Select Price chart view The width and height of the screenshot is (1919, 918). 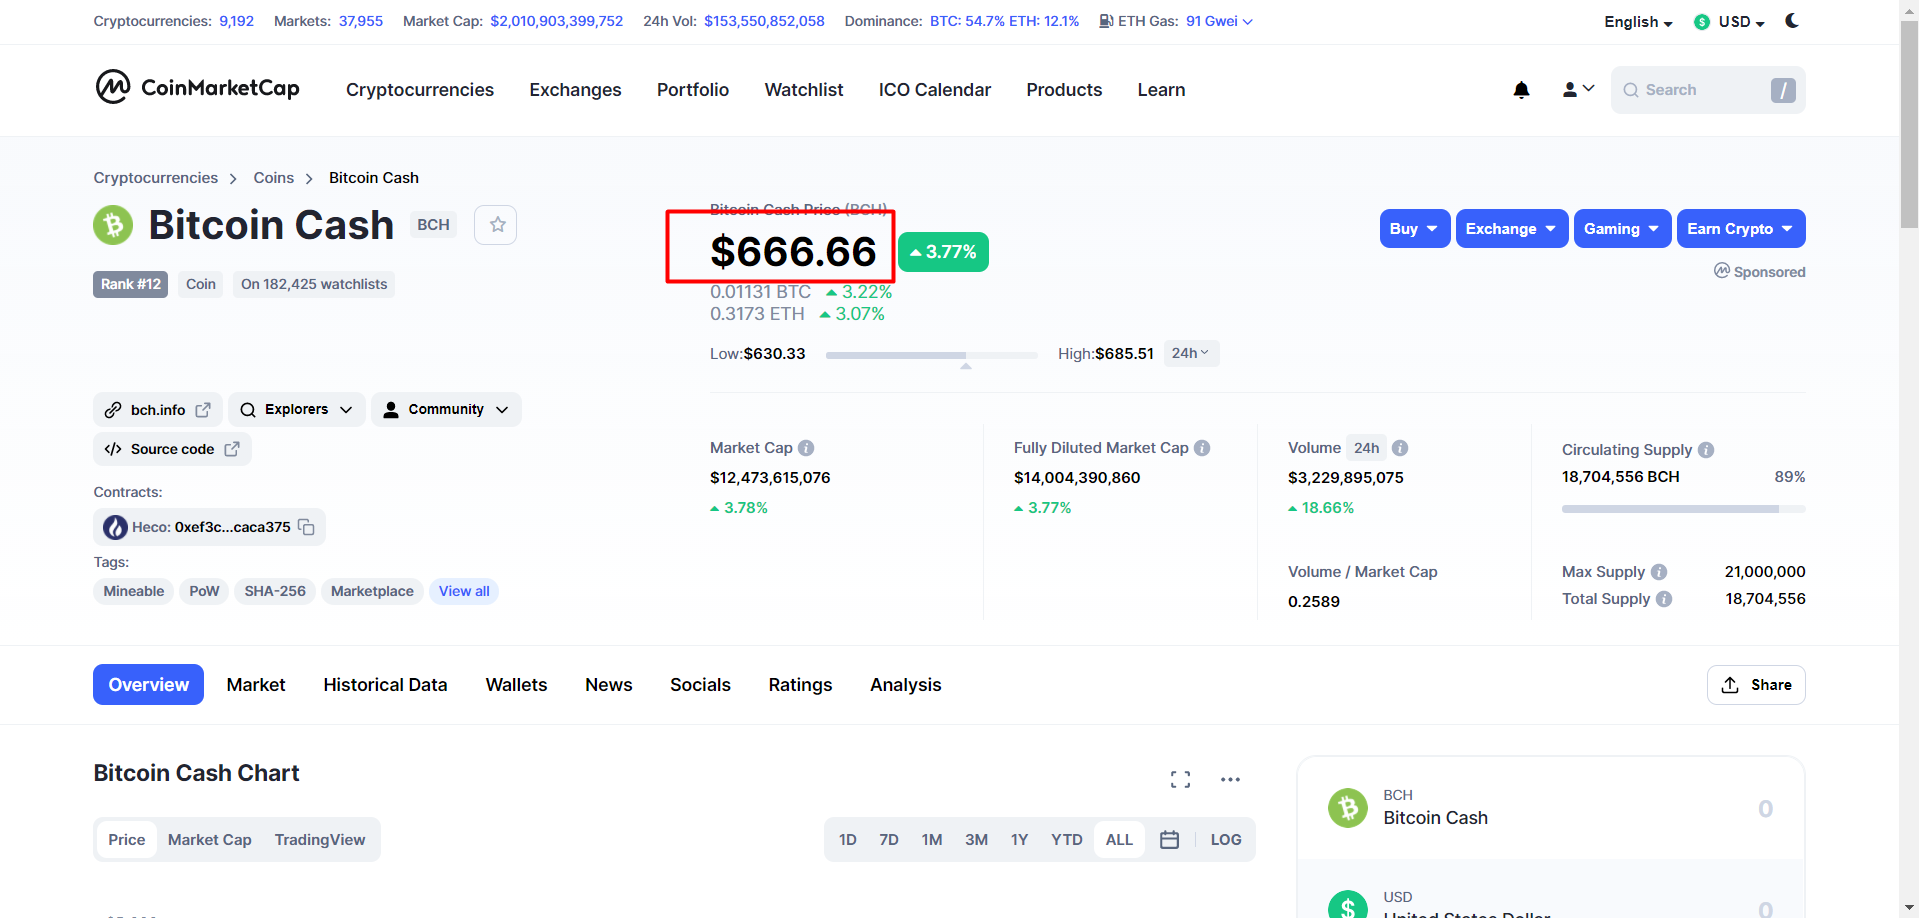[x=127, y=840]
